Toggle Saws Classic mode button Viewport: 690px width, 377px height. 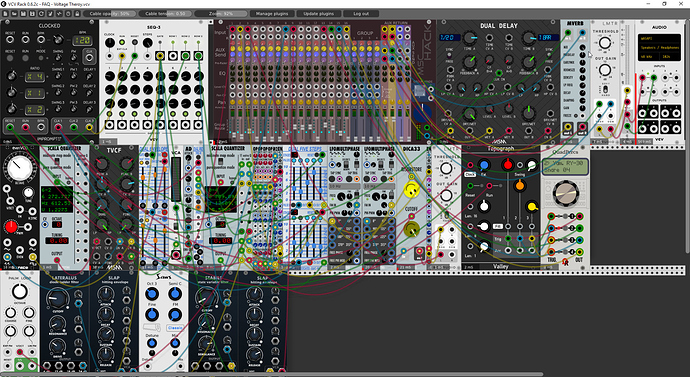point(175,328)
